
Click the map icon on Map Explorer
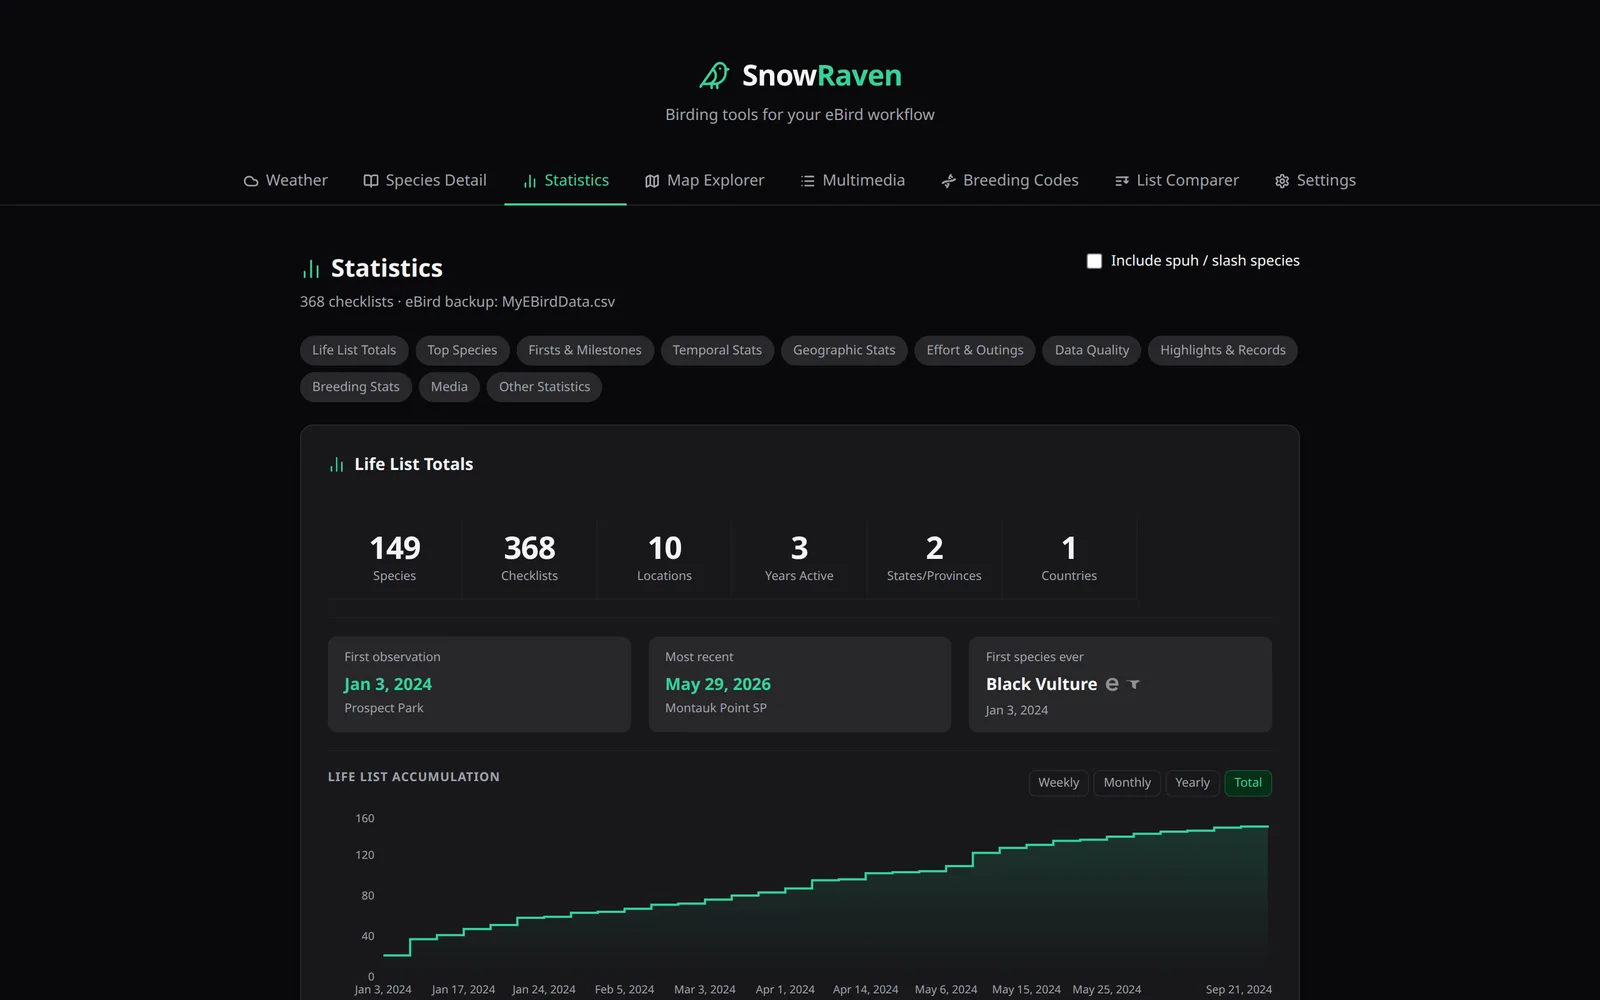pyautogui.click(x=652, y=181)
